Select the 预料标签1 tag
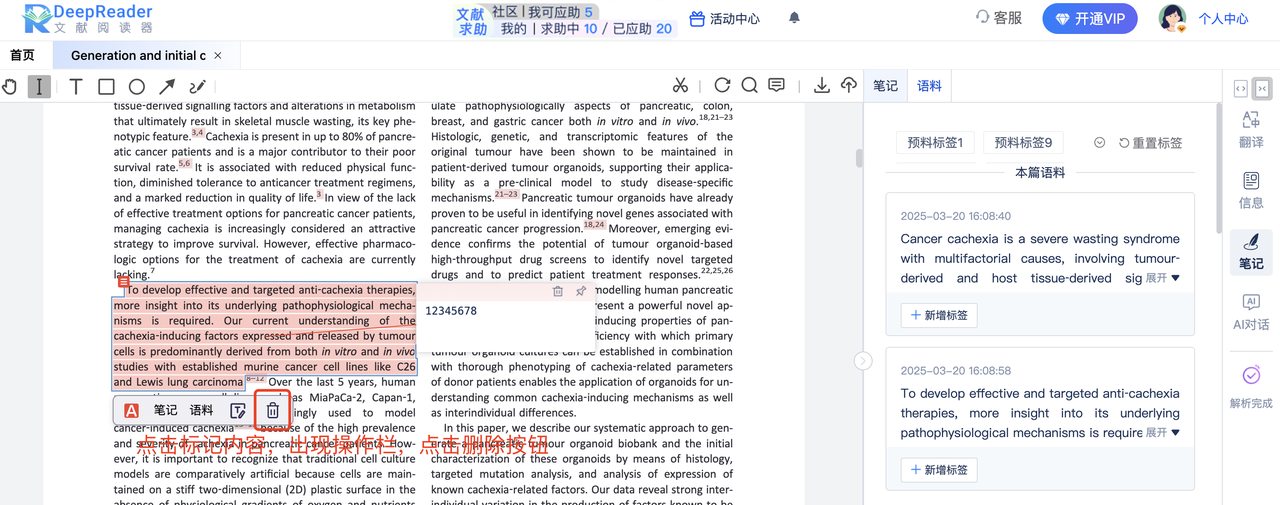Screen dimensions: 1280x505 (x=935, y=143)
